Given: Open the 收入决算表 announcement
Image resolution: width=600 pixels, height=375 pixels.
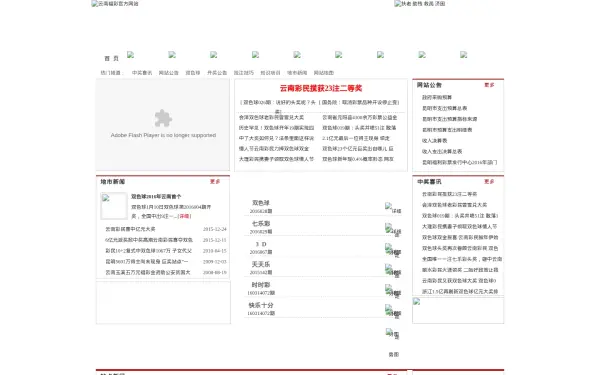Looking at the screenshot, I should click(x=434, y=140).
